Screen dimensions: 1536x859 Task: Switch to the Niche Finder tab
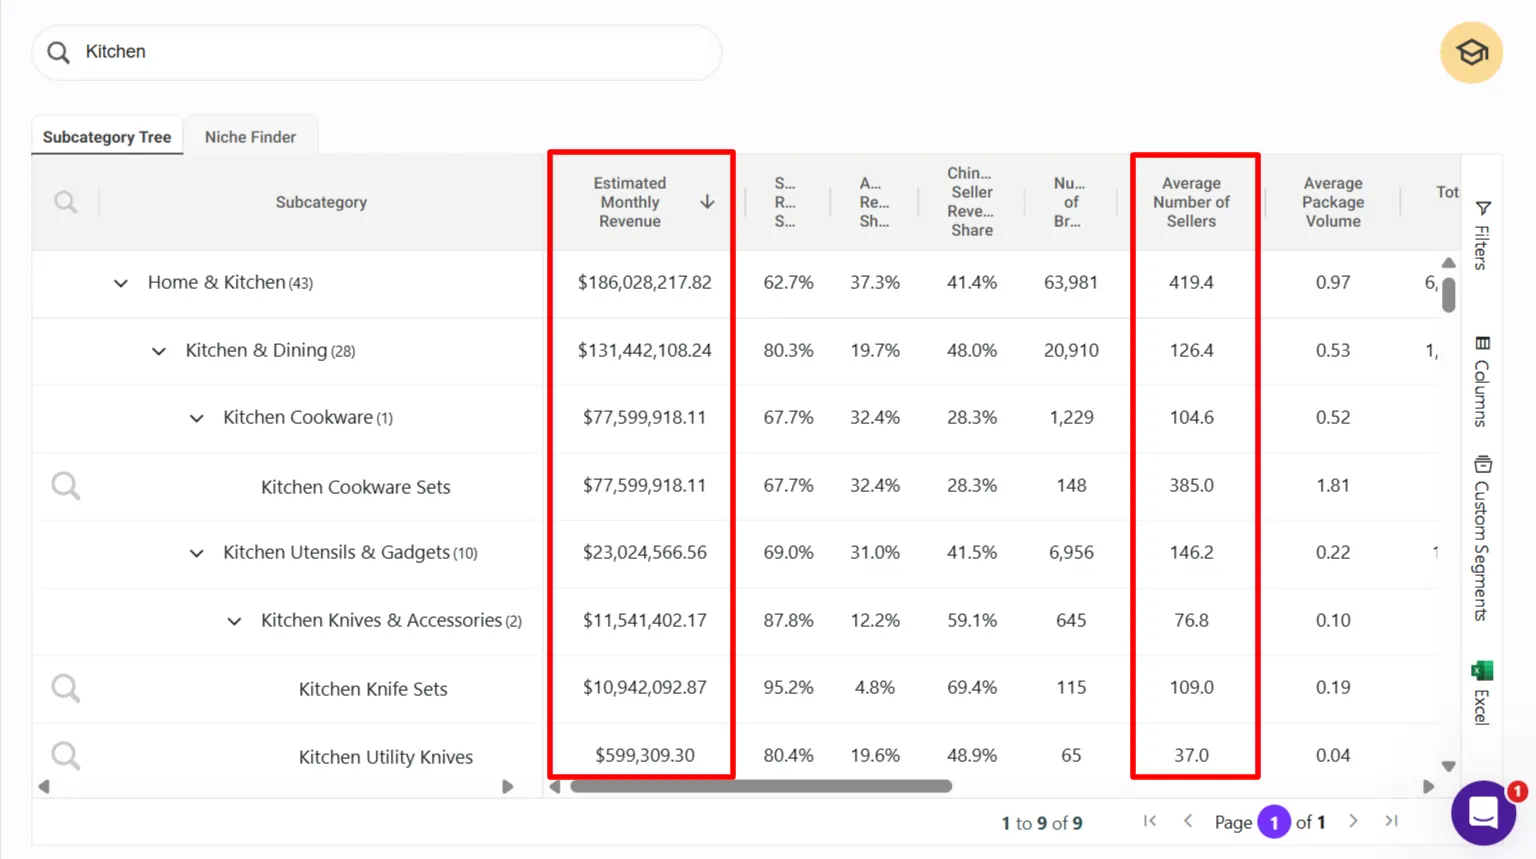pos(250,136)
